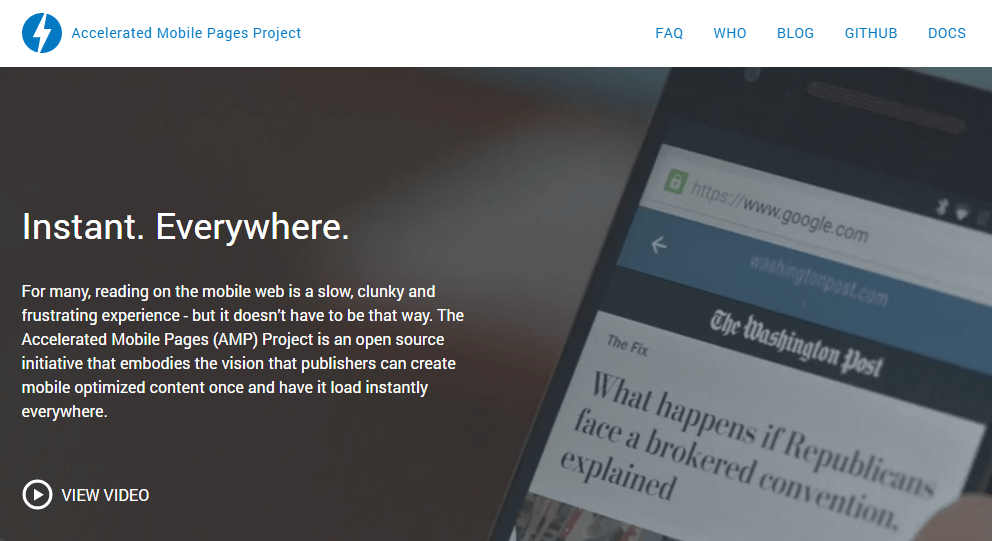This screenshot has width=992, height=541.
Task: Open the FAQ navigation item
Action: click(669, 33)
